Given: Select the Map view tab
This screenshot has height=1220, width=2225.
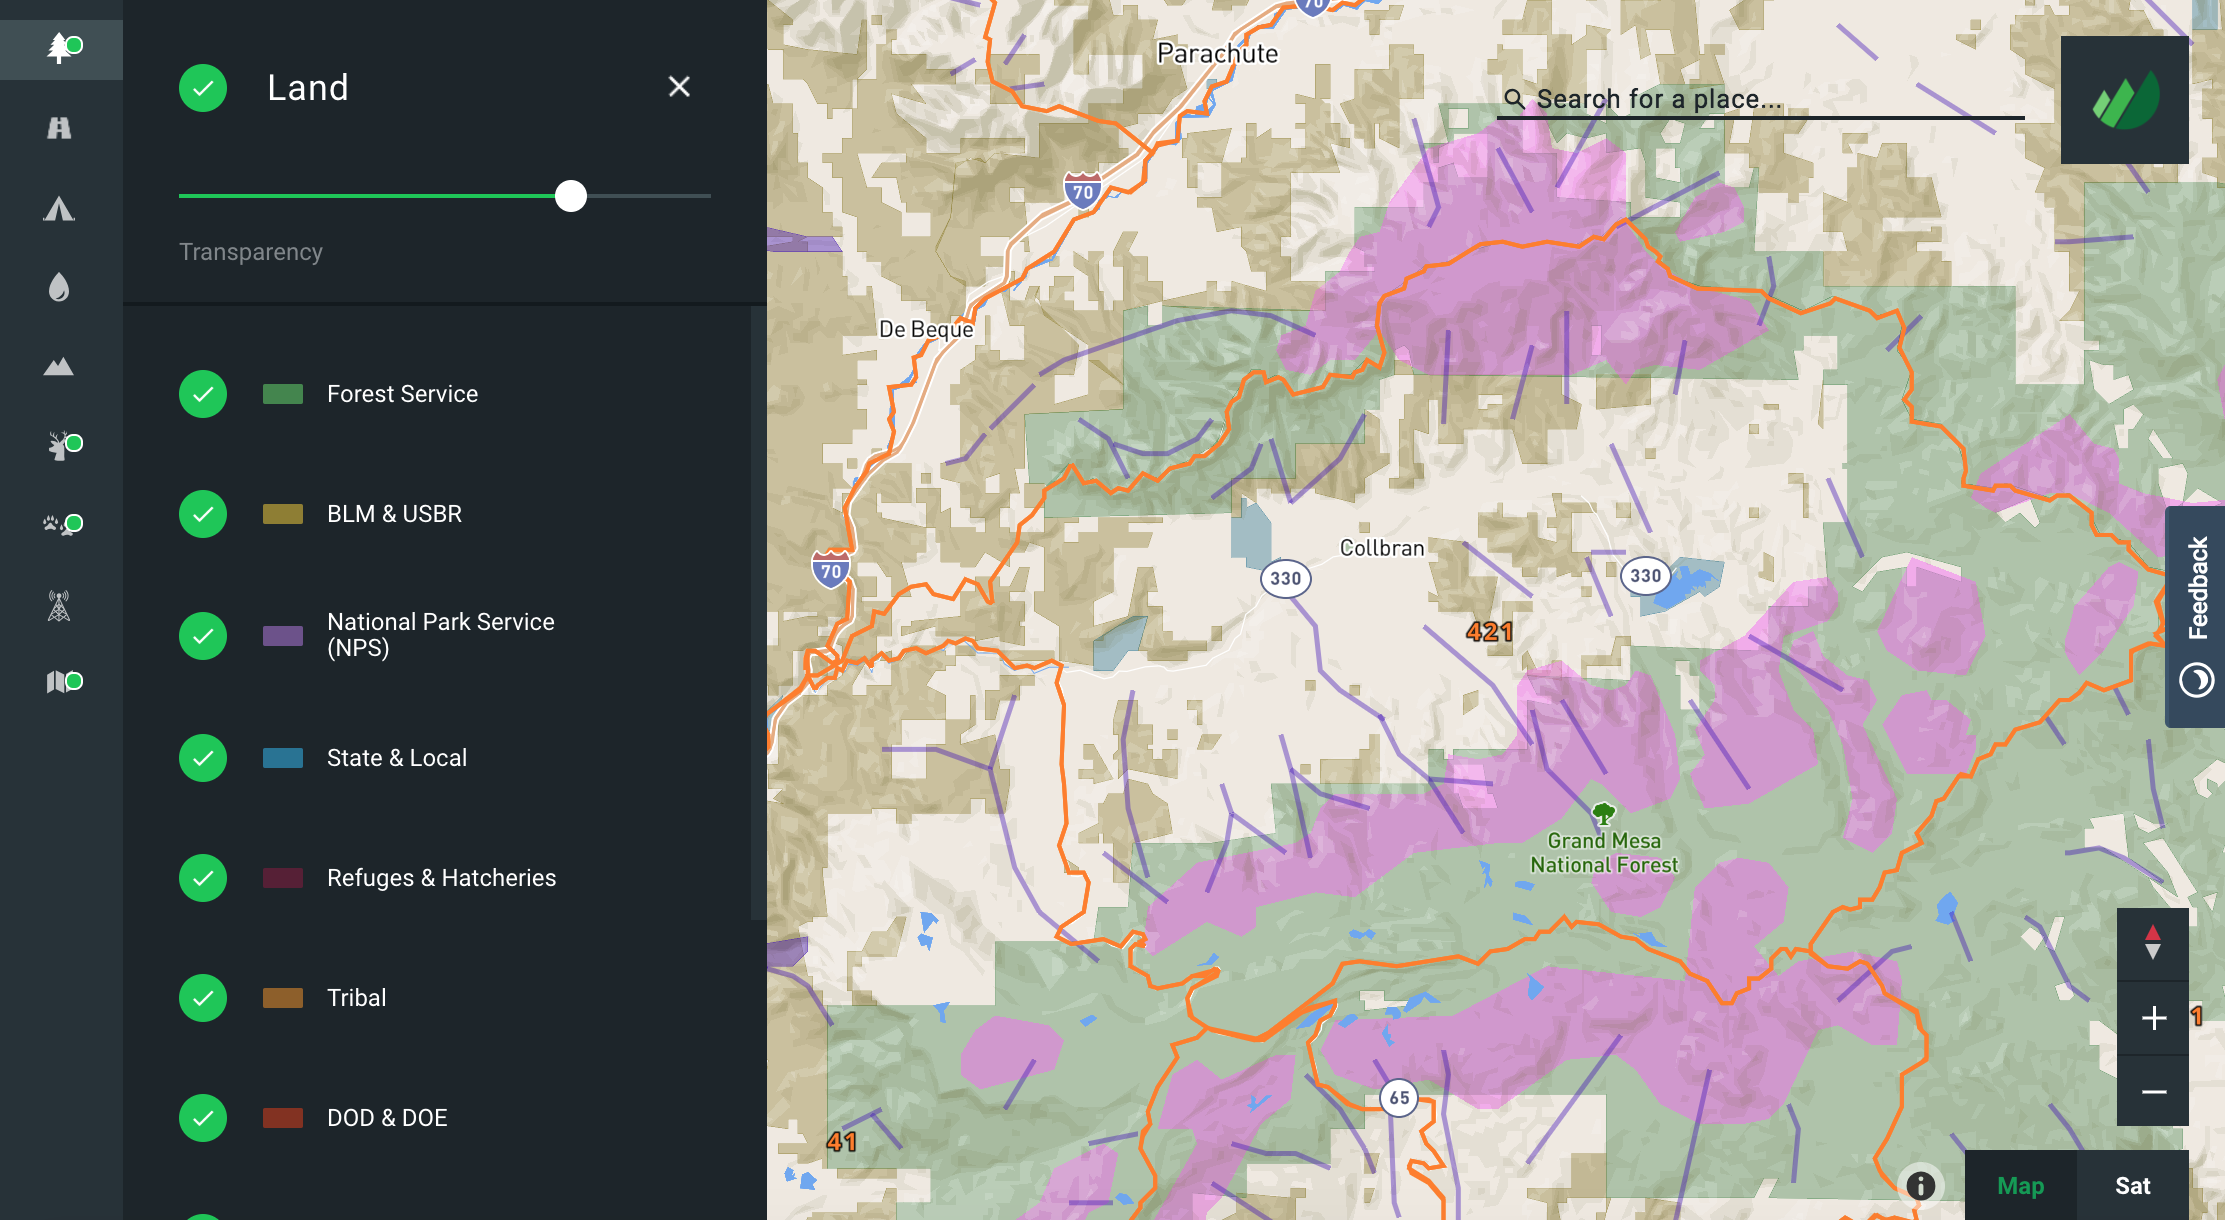Looking at the screenshot, I should [x=2020, y=1186].
